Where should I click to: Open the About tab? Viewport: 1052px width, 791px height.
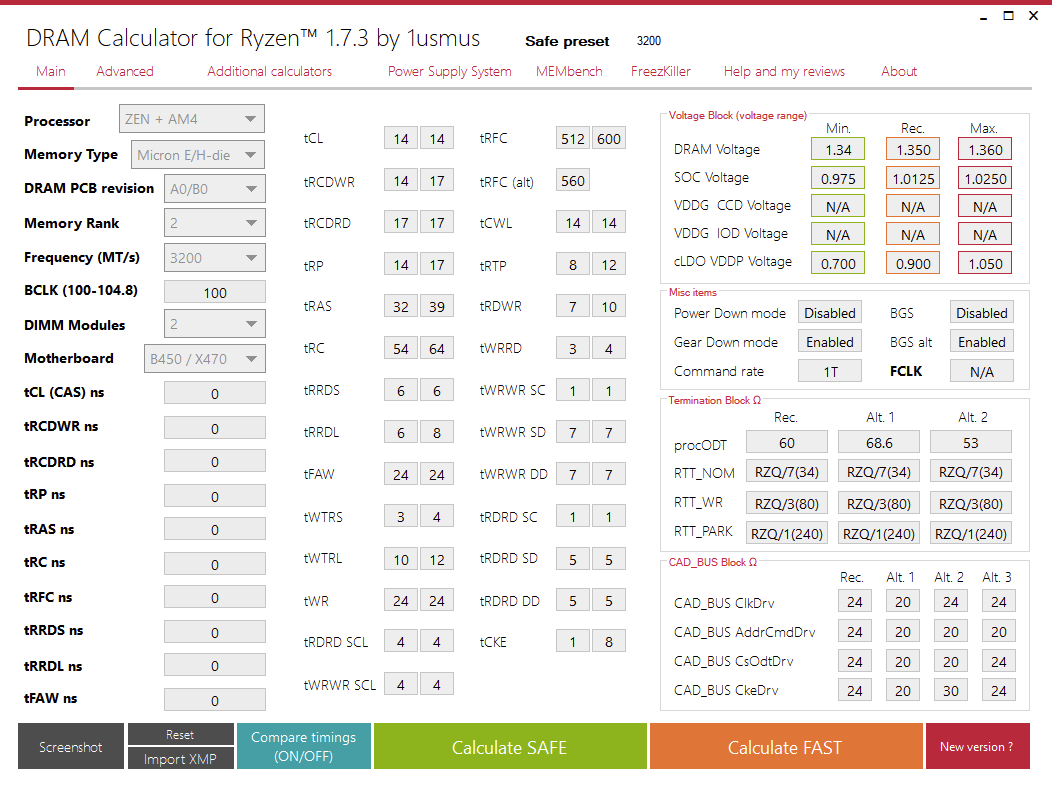(899, 71)
